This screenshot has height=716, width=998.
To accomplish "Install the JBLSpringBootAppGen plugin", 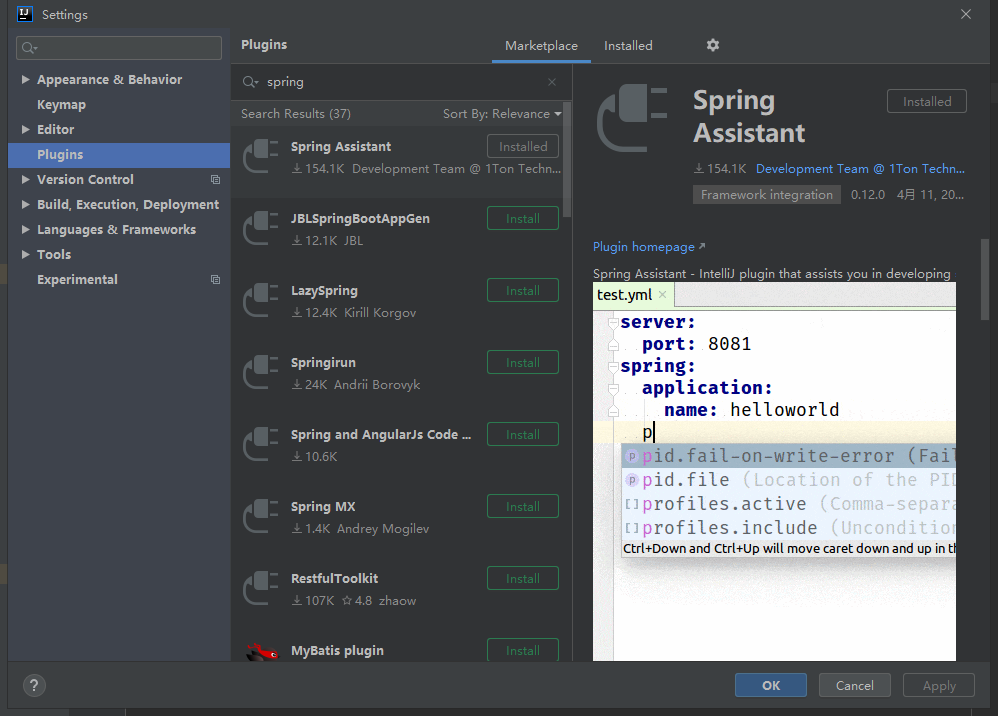I will (522, 218).
